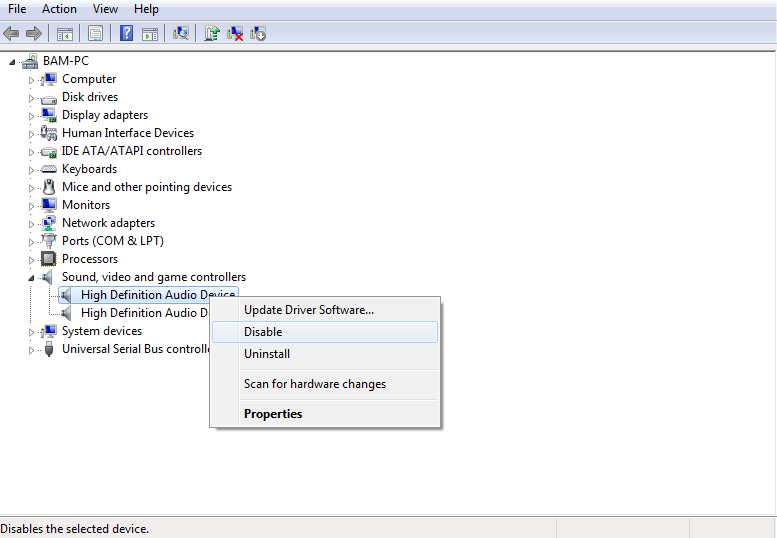Image resolution: width=777 pixels, height=538 pixels.
Task: Expand the Human Interface Devices node
Action: coord(31,134)
